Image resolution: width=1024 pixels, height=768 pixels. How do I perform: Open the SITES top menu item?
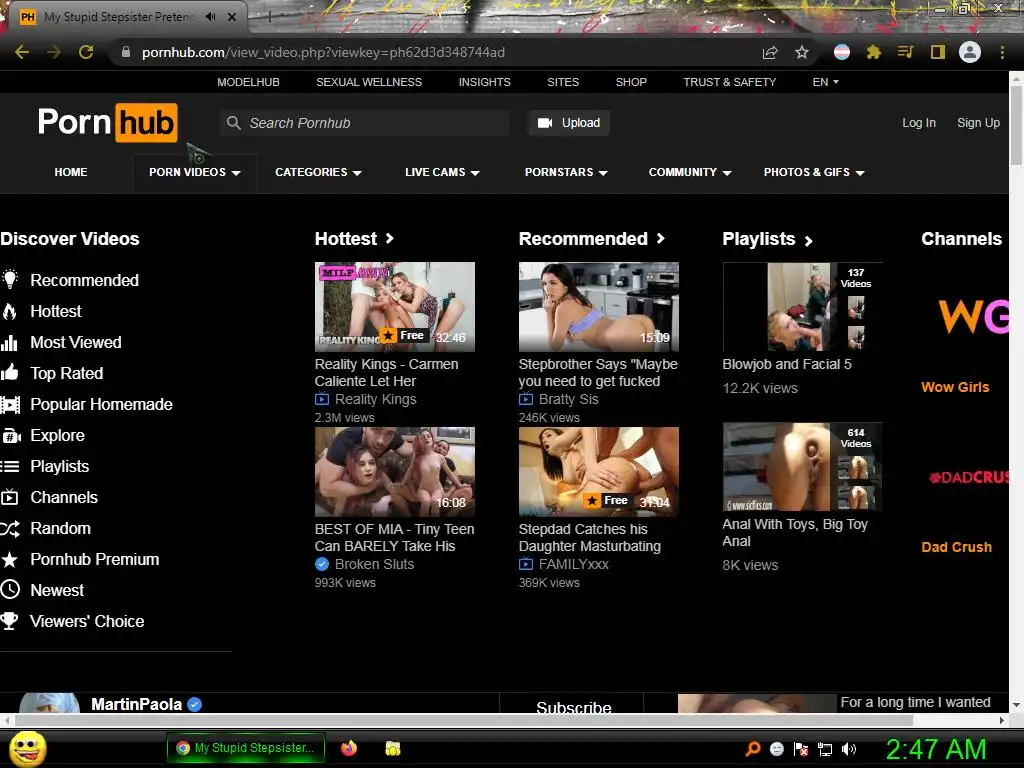tap(563, 82)
